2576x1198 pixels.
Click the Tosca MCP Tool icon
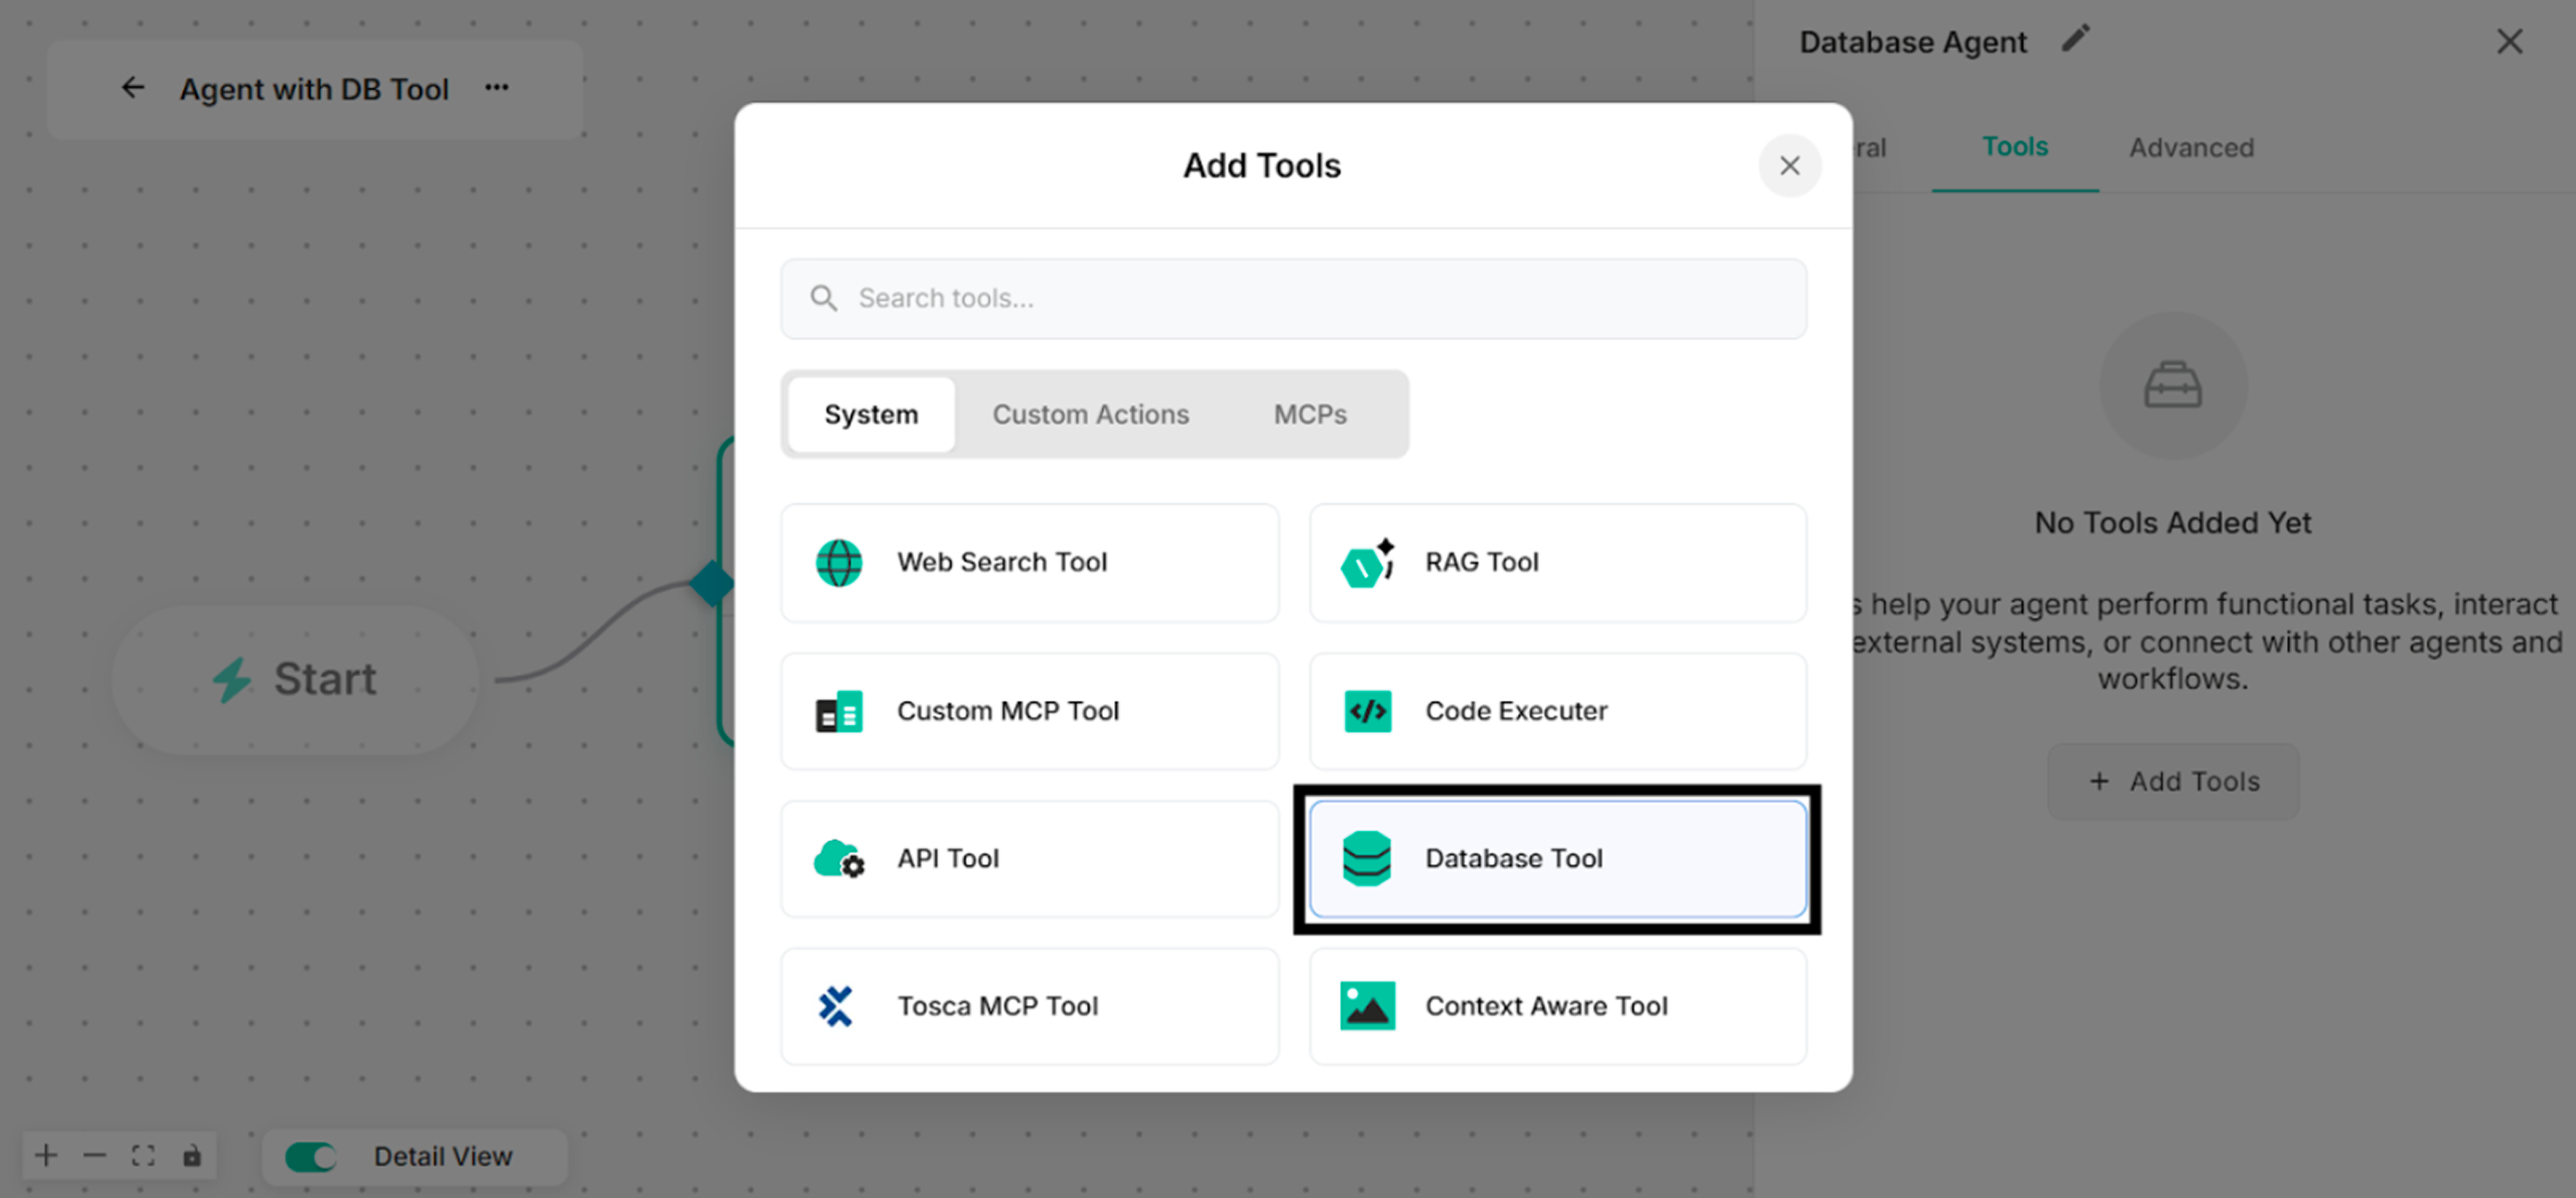pyautogui.click(x=836, y=1006)
